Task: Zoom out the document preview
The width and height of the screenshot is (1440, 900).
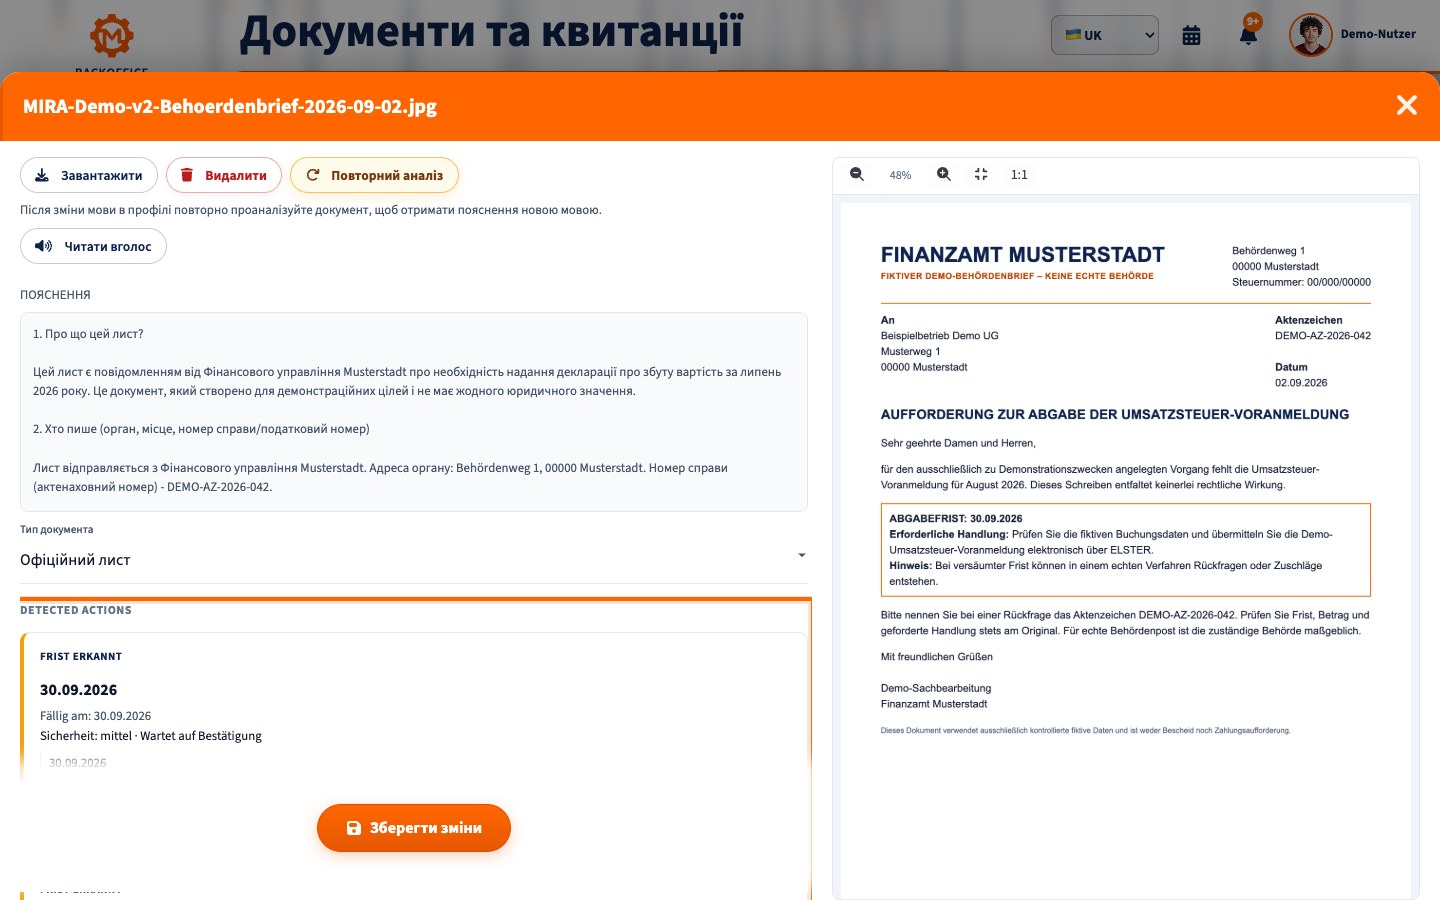Action: tap(857, 174)
